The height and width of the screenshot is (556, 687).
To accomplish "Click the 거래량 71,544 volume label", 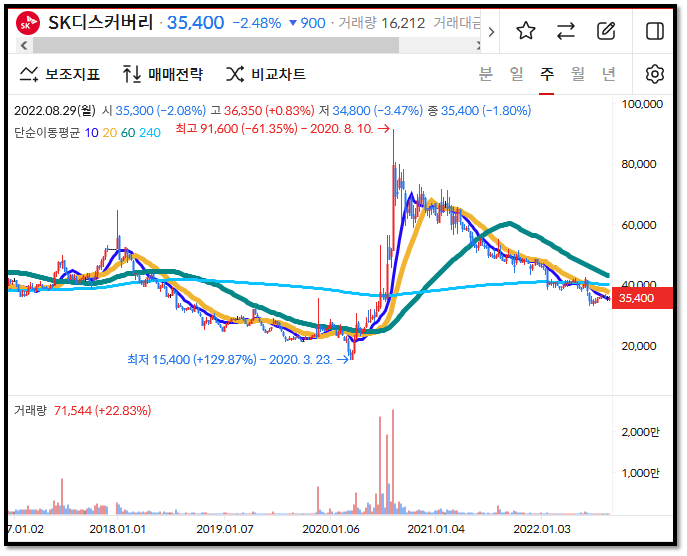I will pos(82,411).
